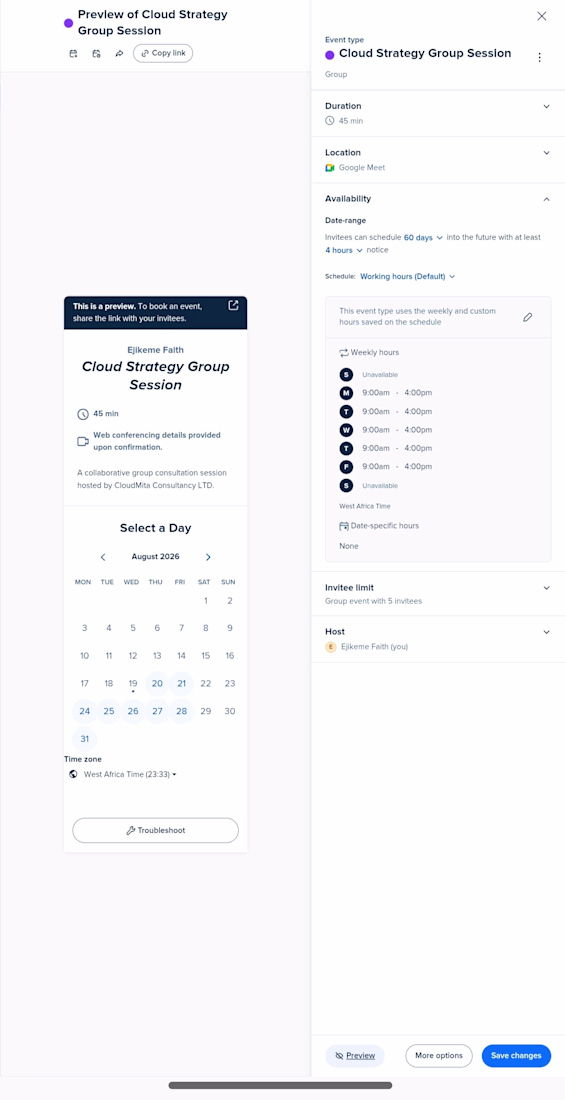565x1100 pixels.
Task: Expand the Invitee limit section
Action: click(547, 588)
